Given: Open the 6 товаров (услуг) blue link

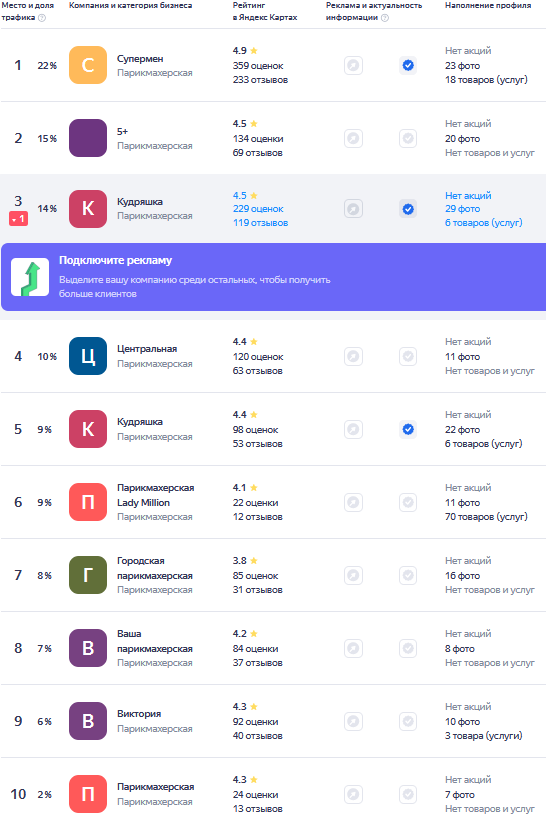Looking at the screenshot, I should click(483, 223).
